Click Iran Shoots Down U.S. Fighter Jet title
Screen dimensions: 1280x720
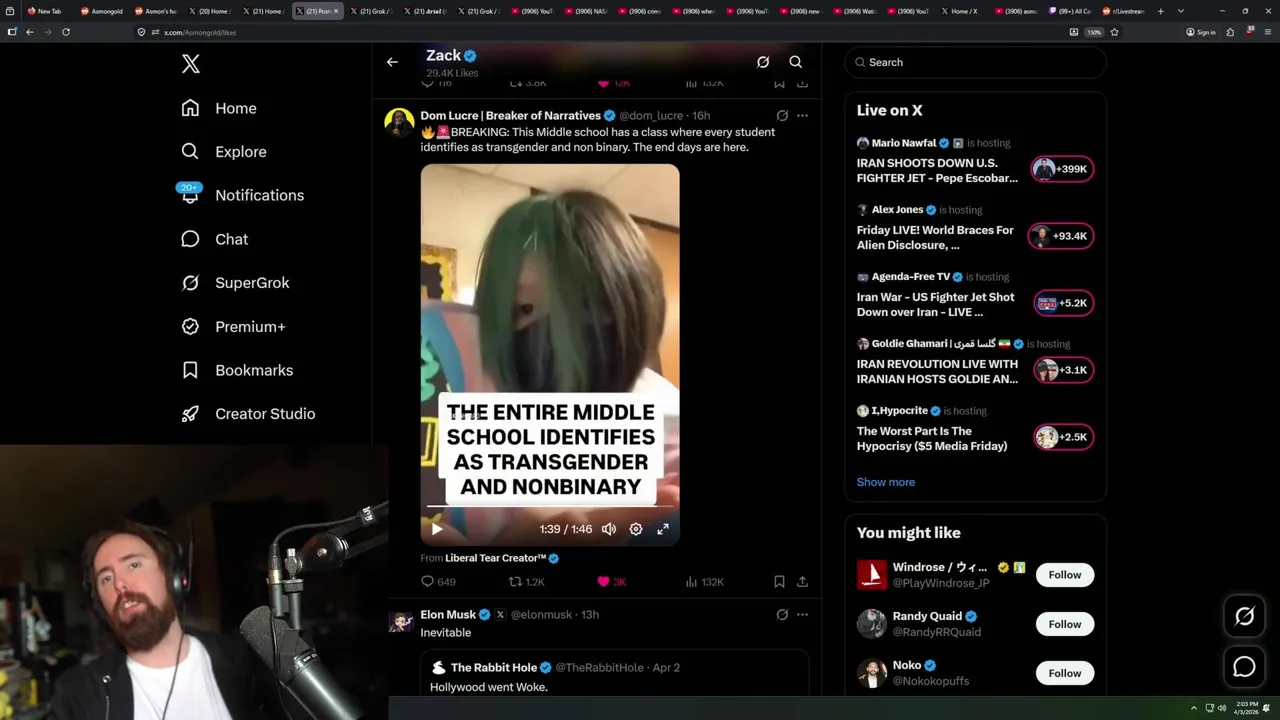pos(937,170)
